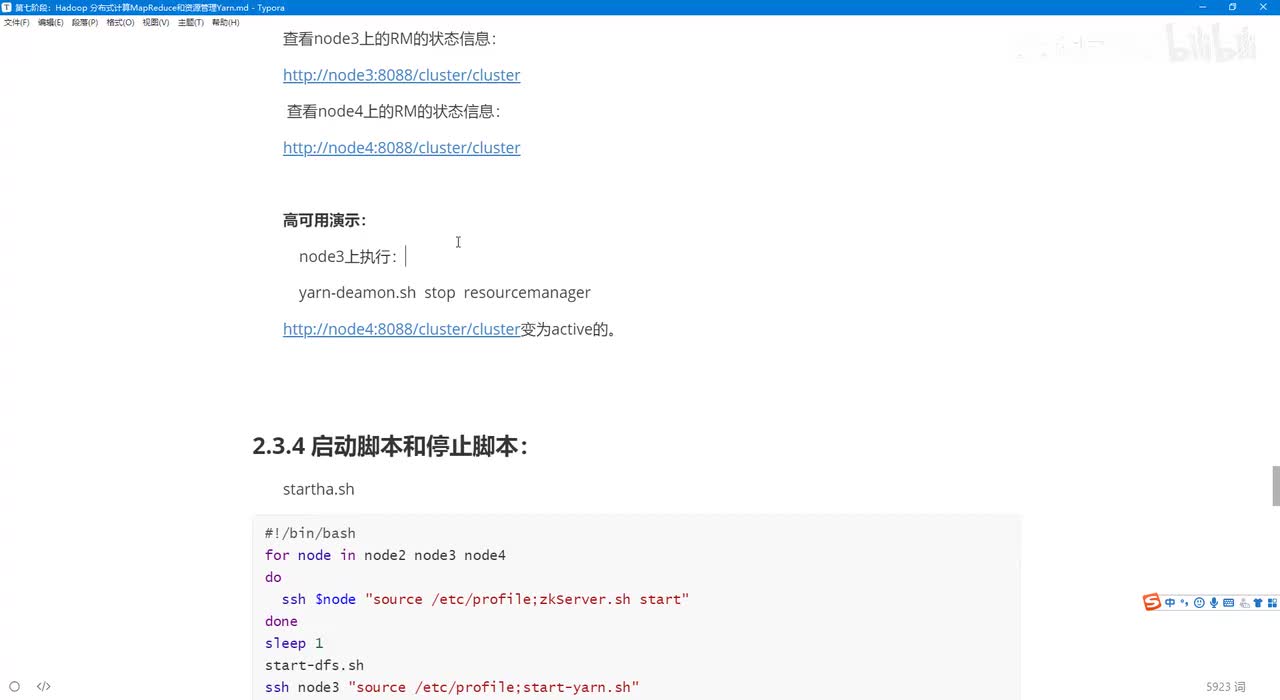The width and height of the screenshot is (1280, 700).
Task: Open the 段落(P) menu
Action: 85,22
